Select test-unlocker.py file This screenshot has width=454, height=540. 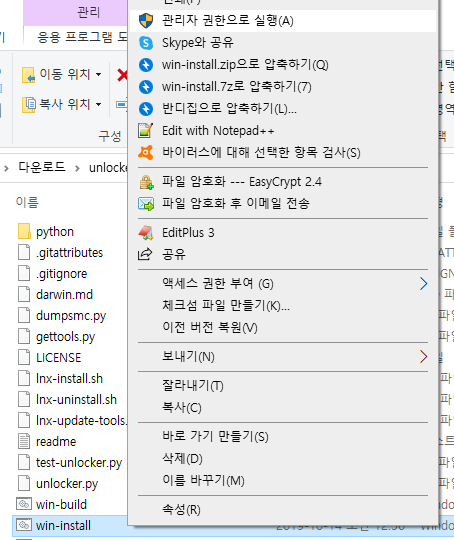(x=70, y=463)
